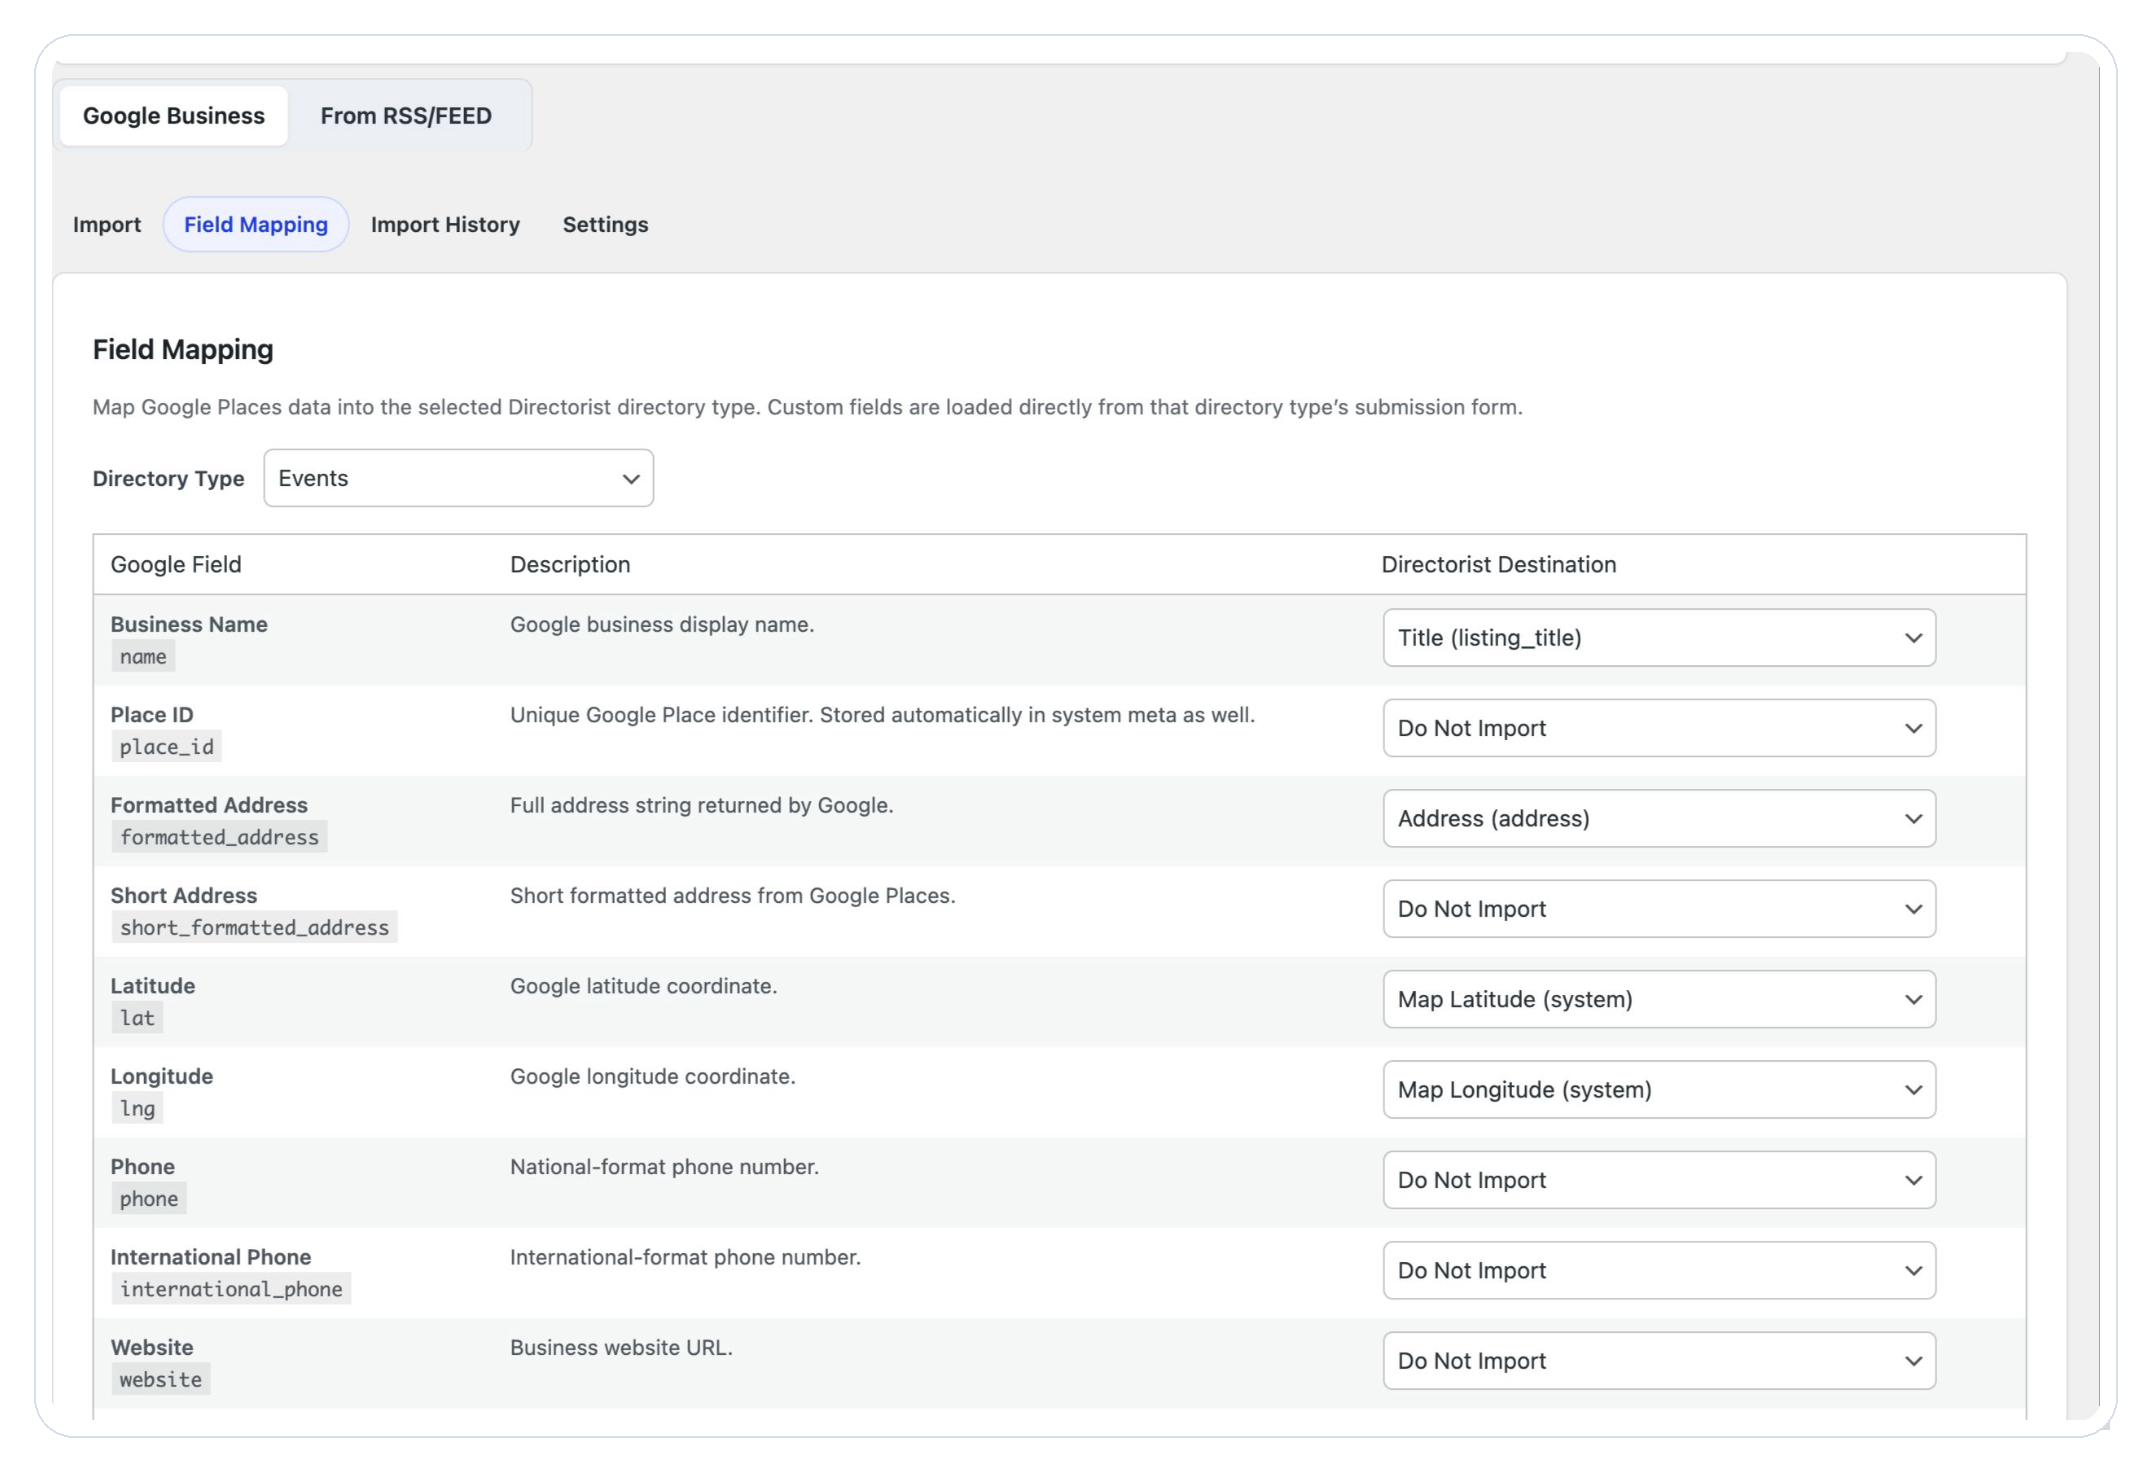Click the International Phone row label
2152x1472 pixels.
click(211, 1257)
